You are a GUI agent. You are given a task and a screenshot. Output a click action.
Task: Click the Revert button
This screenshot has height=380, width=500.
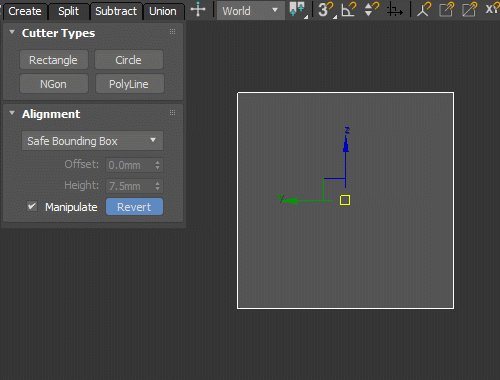click(134, 207)
